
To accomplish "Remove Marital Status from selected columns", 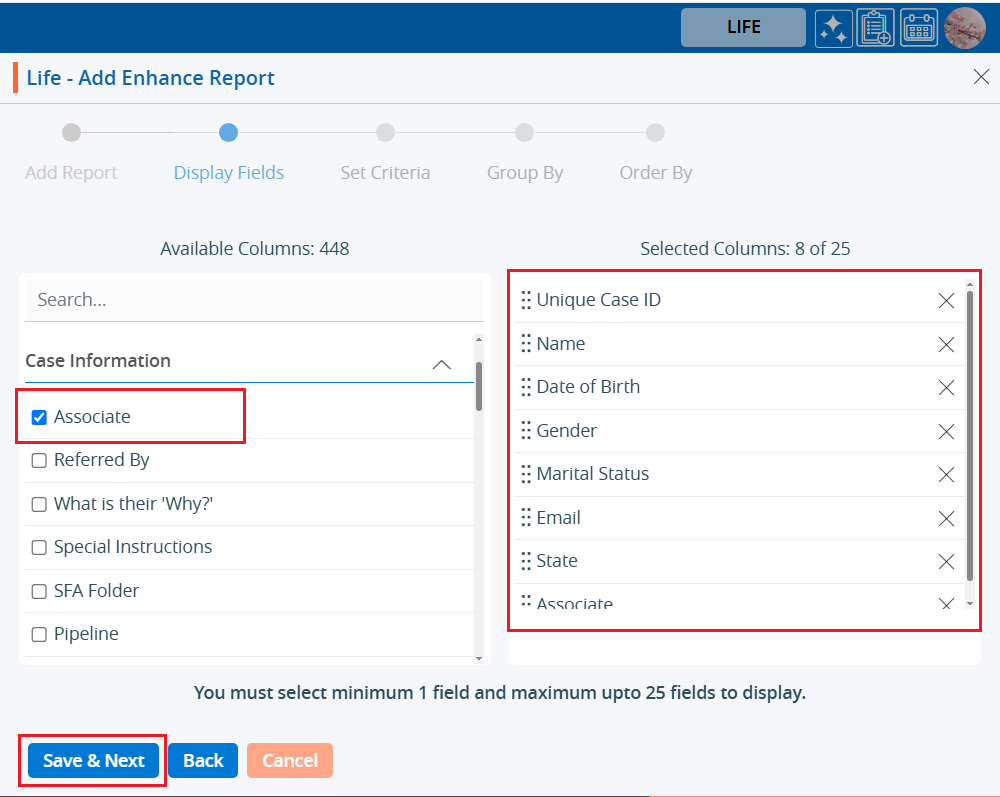I will tap(946, 475).
